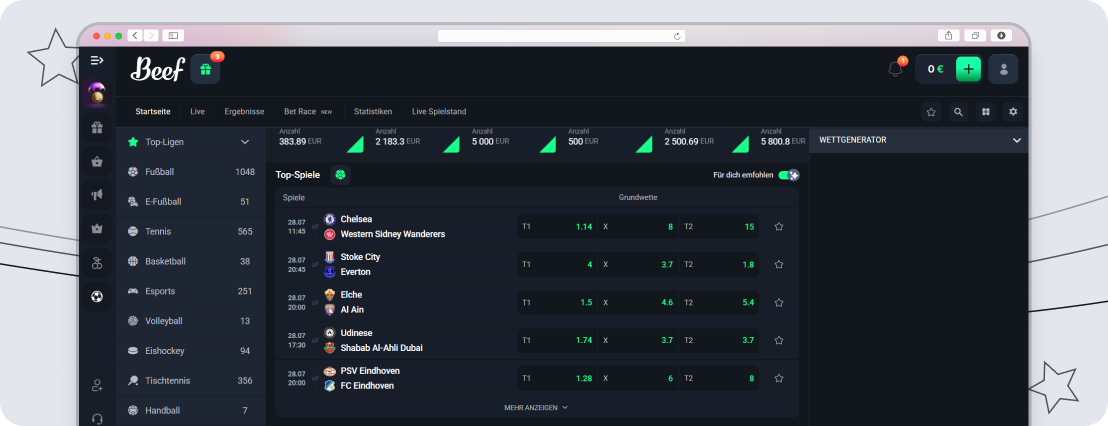Image resolution: width=1108 pixels, height=426 pixels.
Task: Reload page via address bar refresh icon
Action: [677, 35]
